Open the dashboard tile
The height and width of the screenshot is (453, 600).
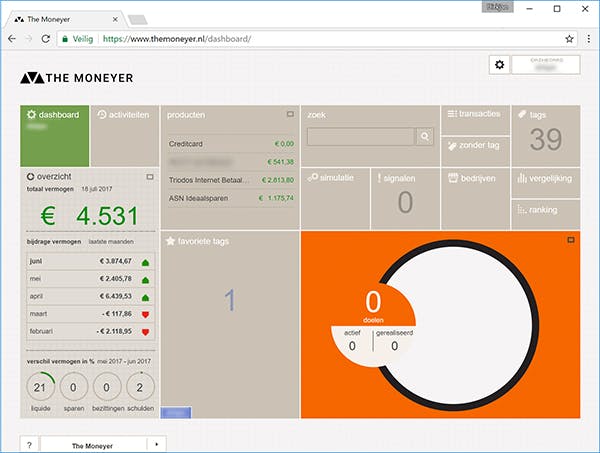coord(55,136)
